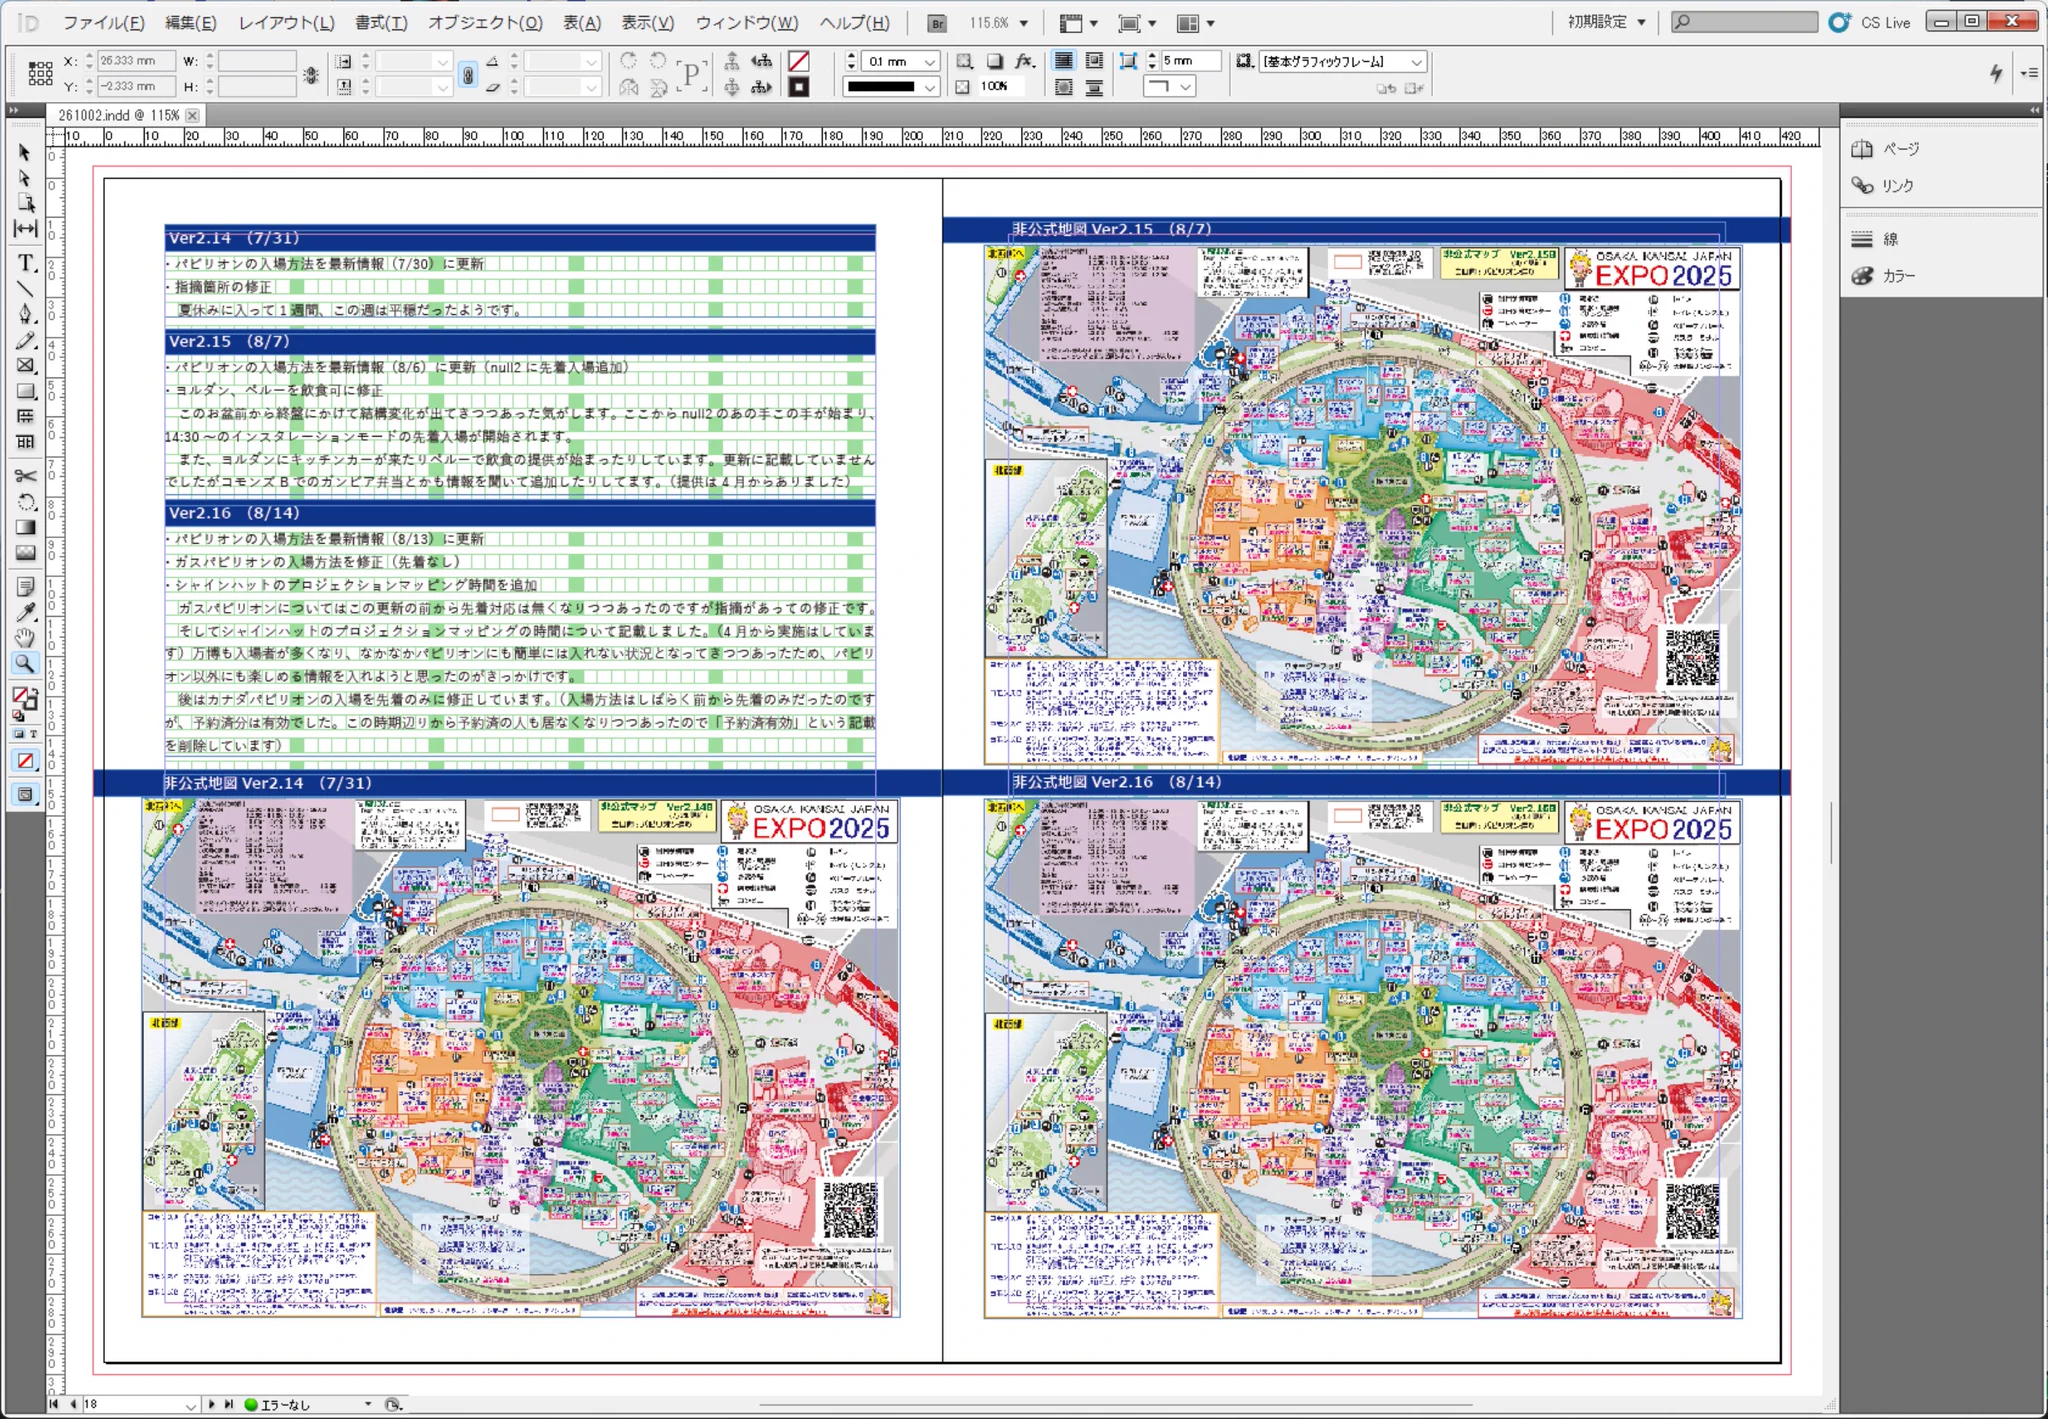The image size is (2048, 1419).
Task: Select the Gap tool
Action: pos(25,228)
